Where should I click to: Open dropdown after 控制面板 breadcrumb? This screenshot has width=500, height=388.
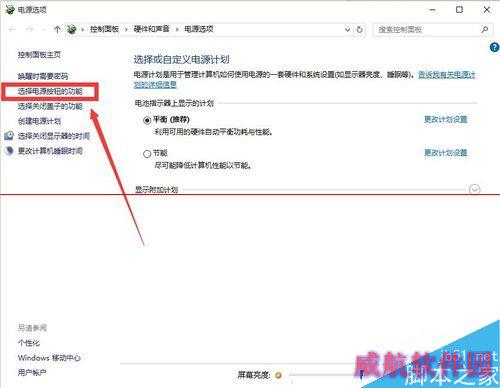126,29
